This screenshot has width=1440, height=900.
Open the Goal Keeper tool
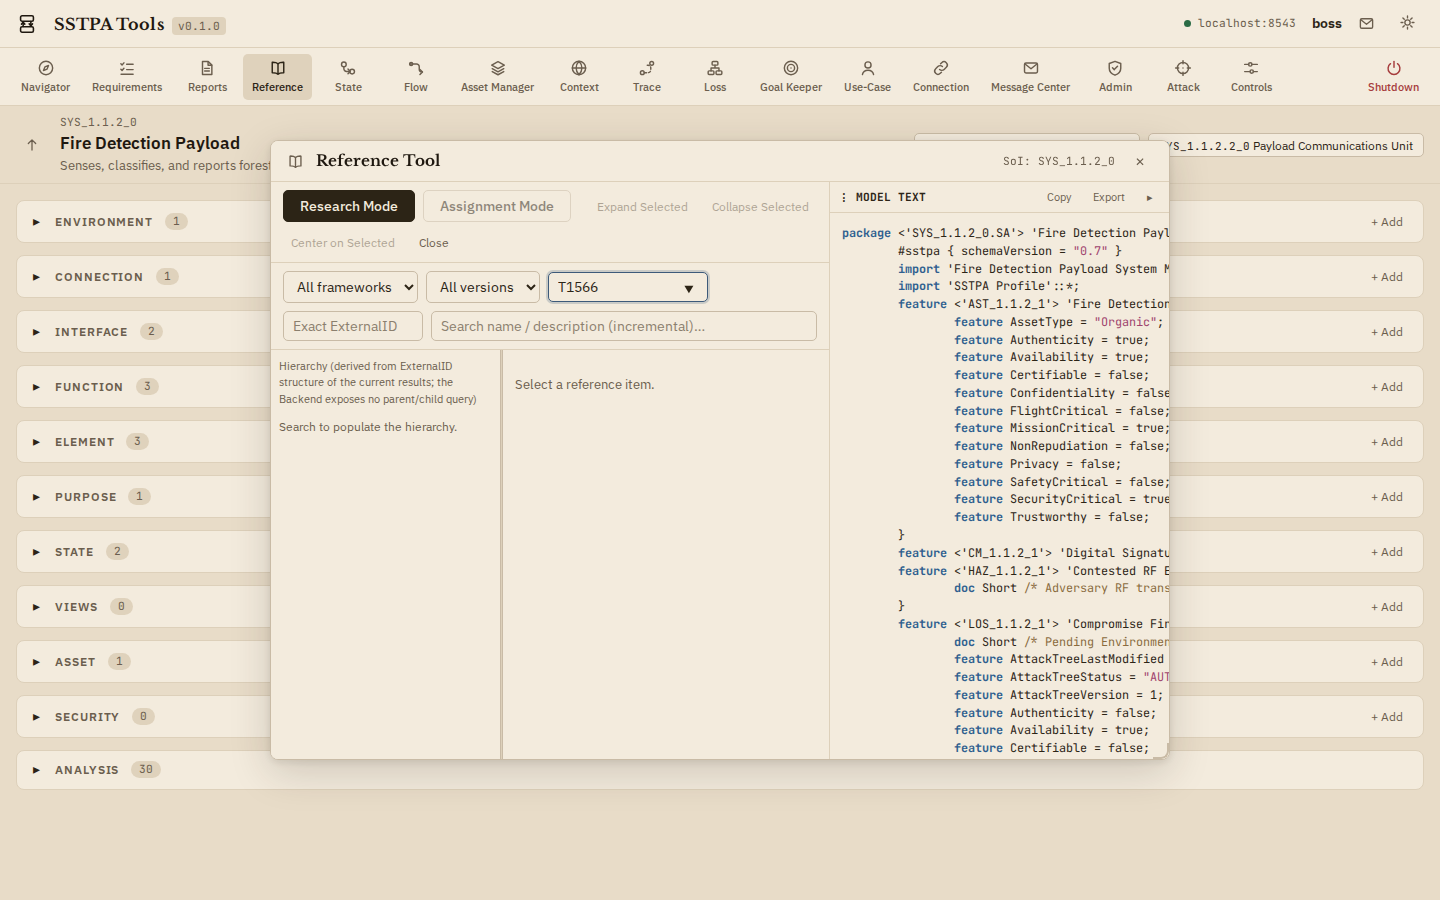(x=791, y=77)
